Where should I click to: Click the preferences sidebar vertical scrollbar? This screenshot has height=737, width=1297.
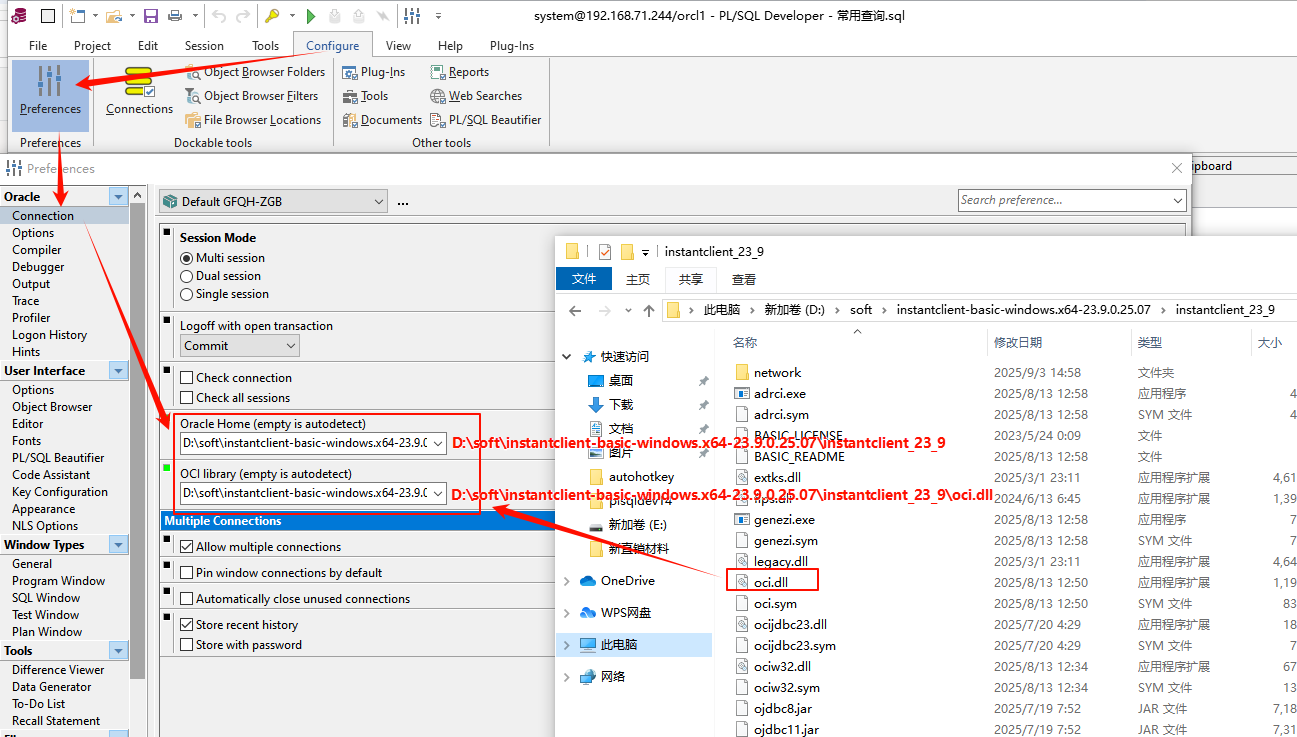(138, 440)
